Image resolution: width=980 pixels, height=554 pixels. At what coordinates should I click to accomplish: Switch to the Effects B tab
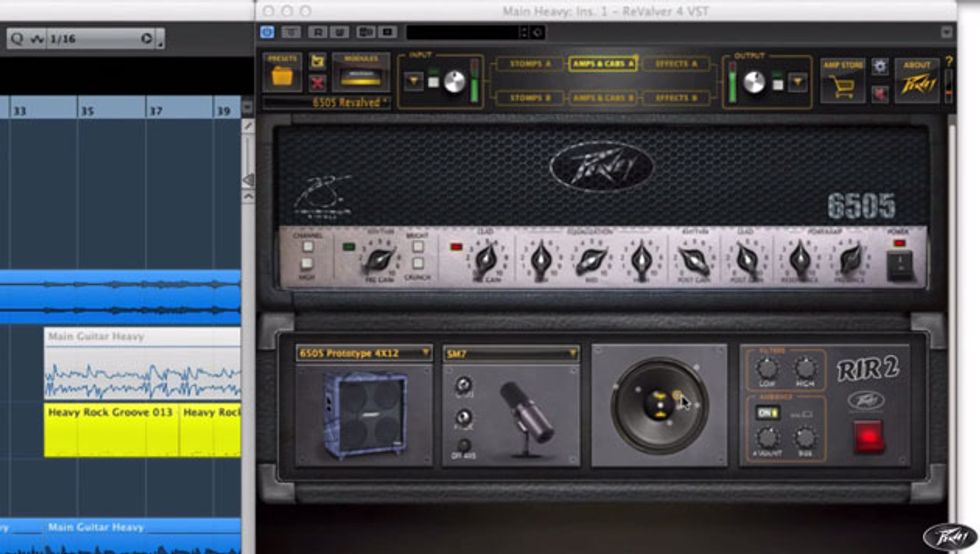click(676, 98)
